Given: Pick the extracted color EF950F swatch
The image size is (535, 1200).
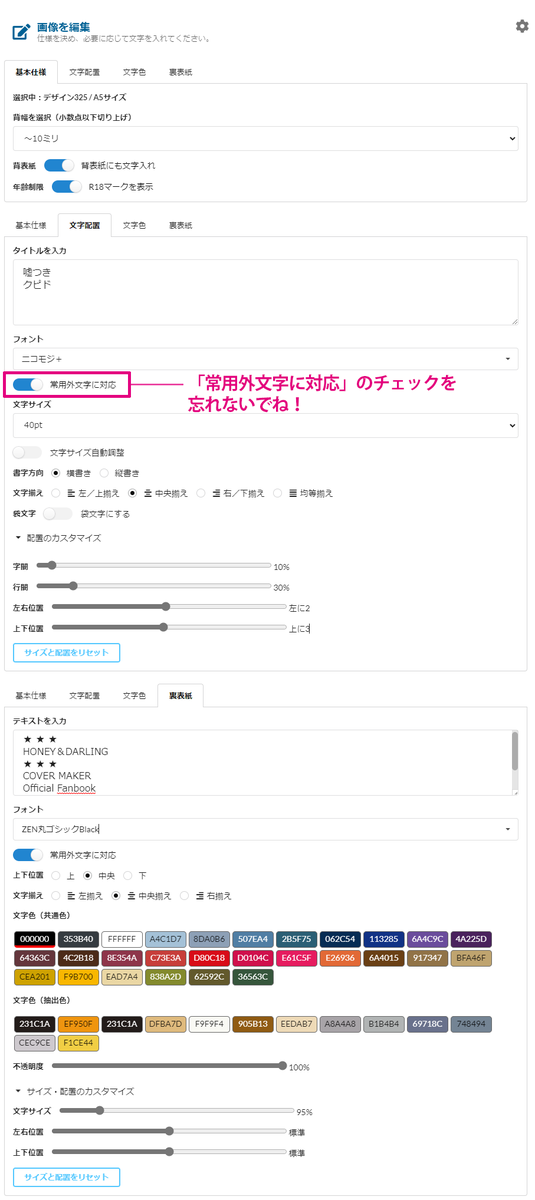Looking at the screenshot, I should click(x=78, y=1024).
